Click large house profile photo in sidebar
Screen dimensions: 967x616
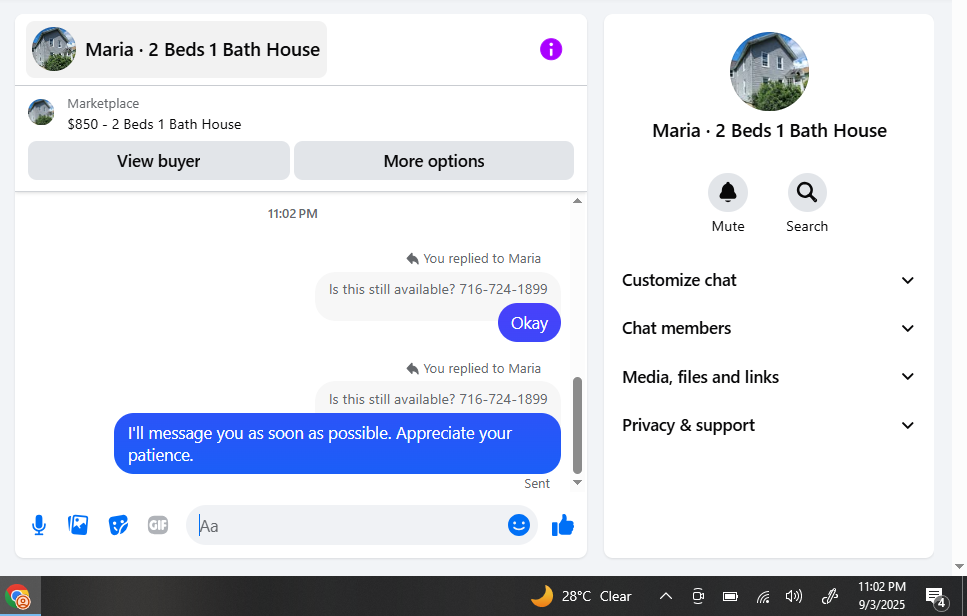pyautogui.click(x=769, y=72)
